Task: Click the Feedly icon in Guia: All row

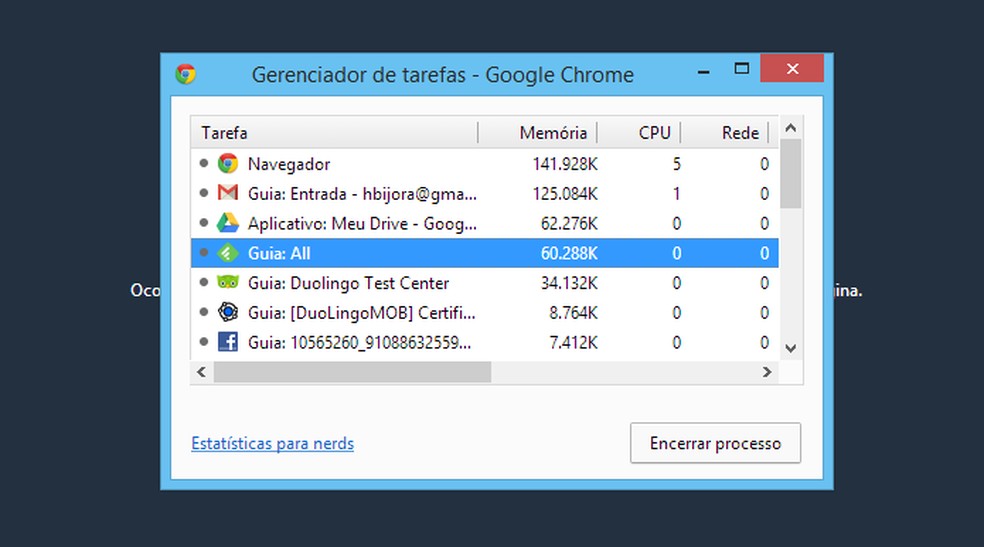Action: coord(228,253)
